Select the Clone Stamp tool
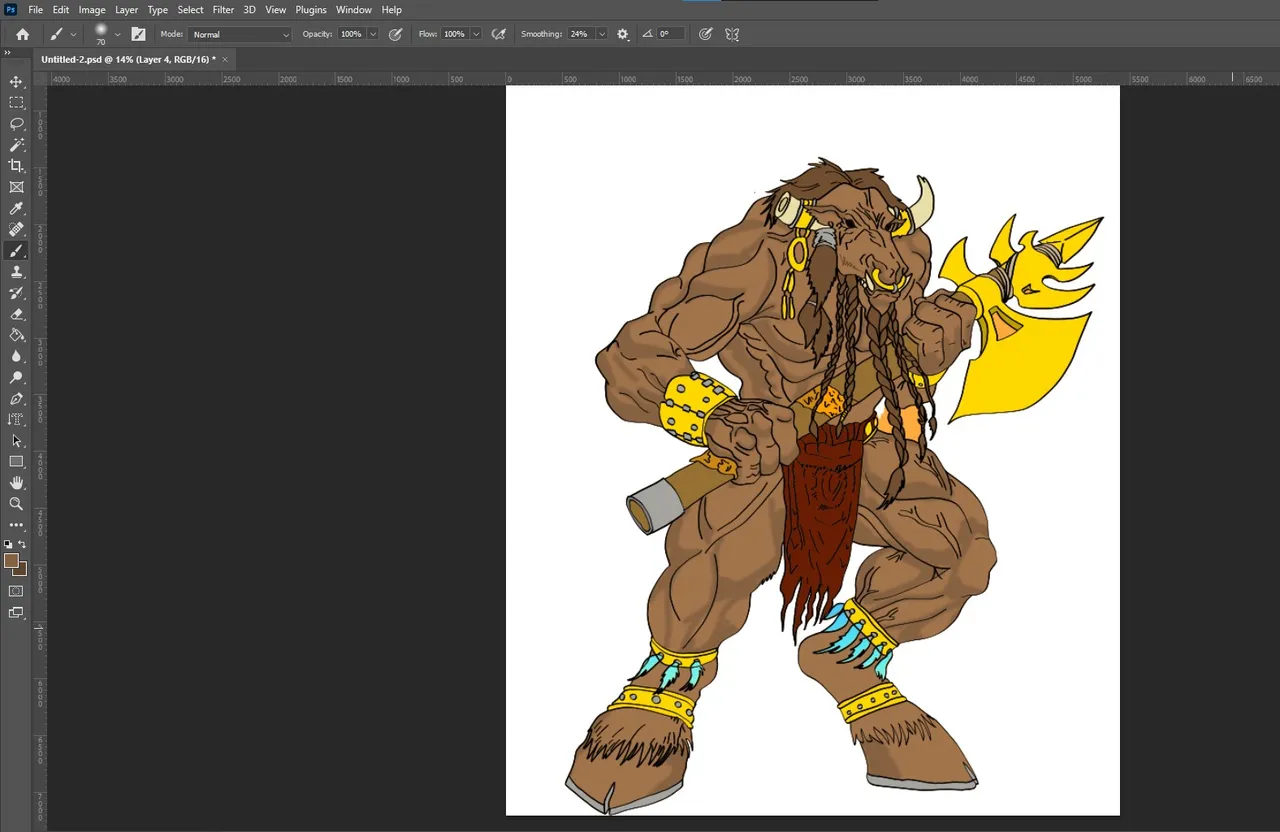 coord(16,272)
